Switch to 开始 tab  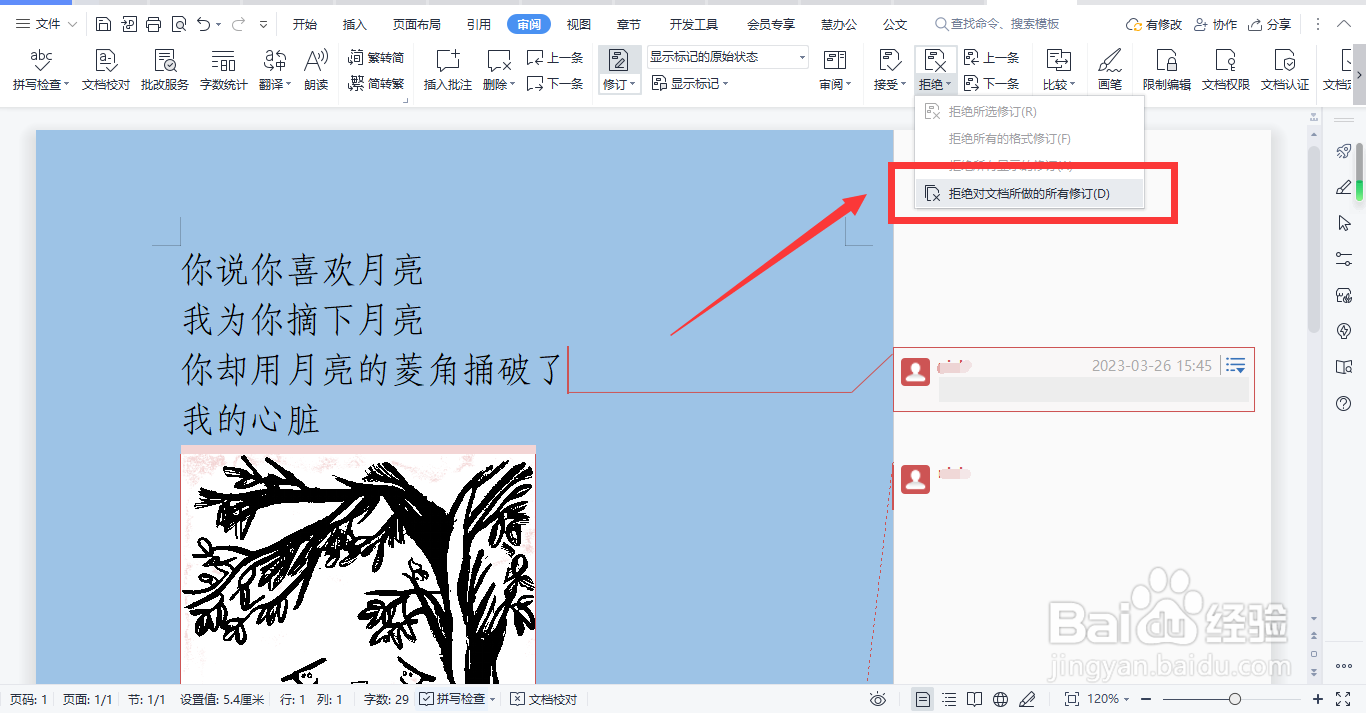305,24
